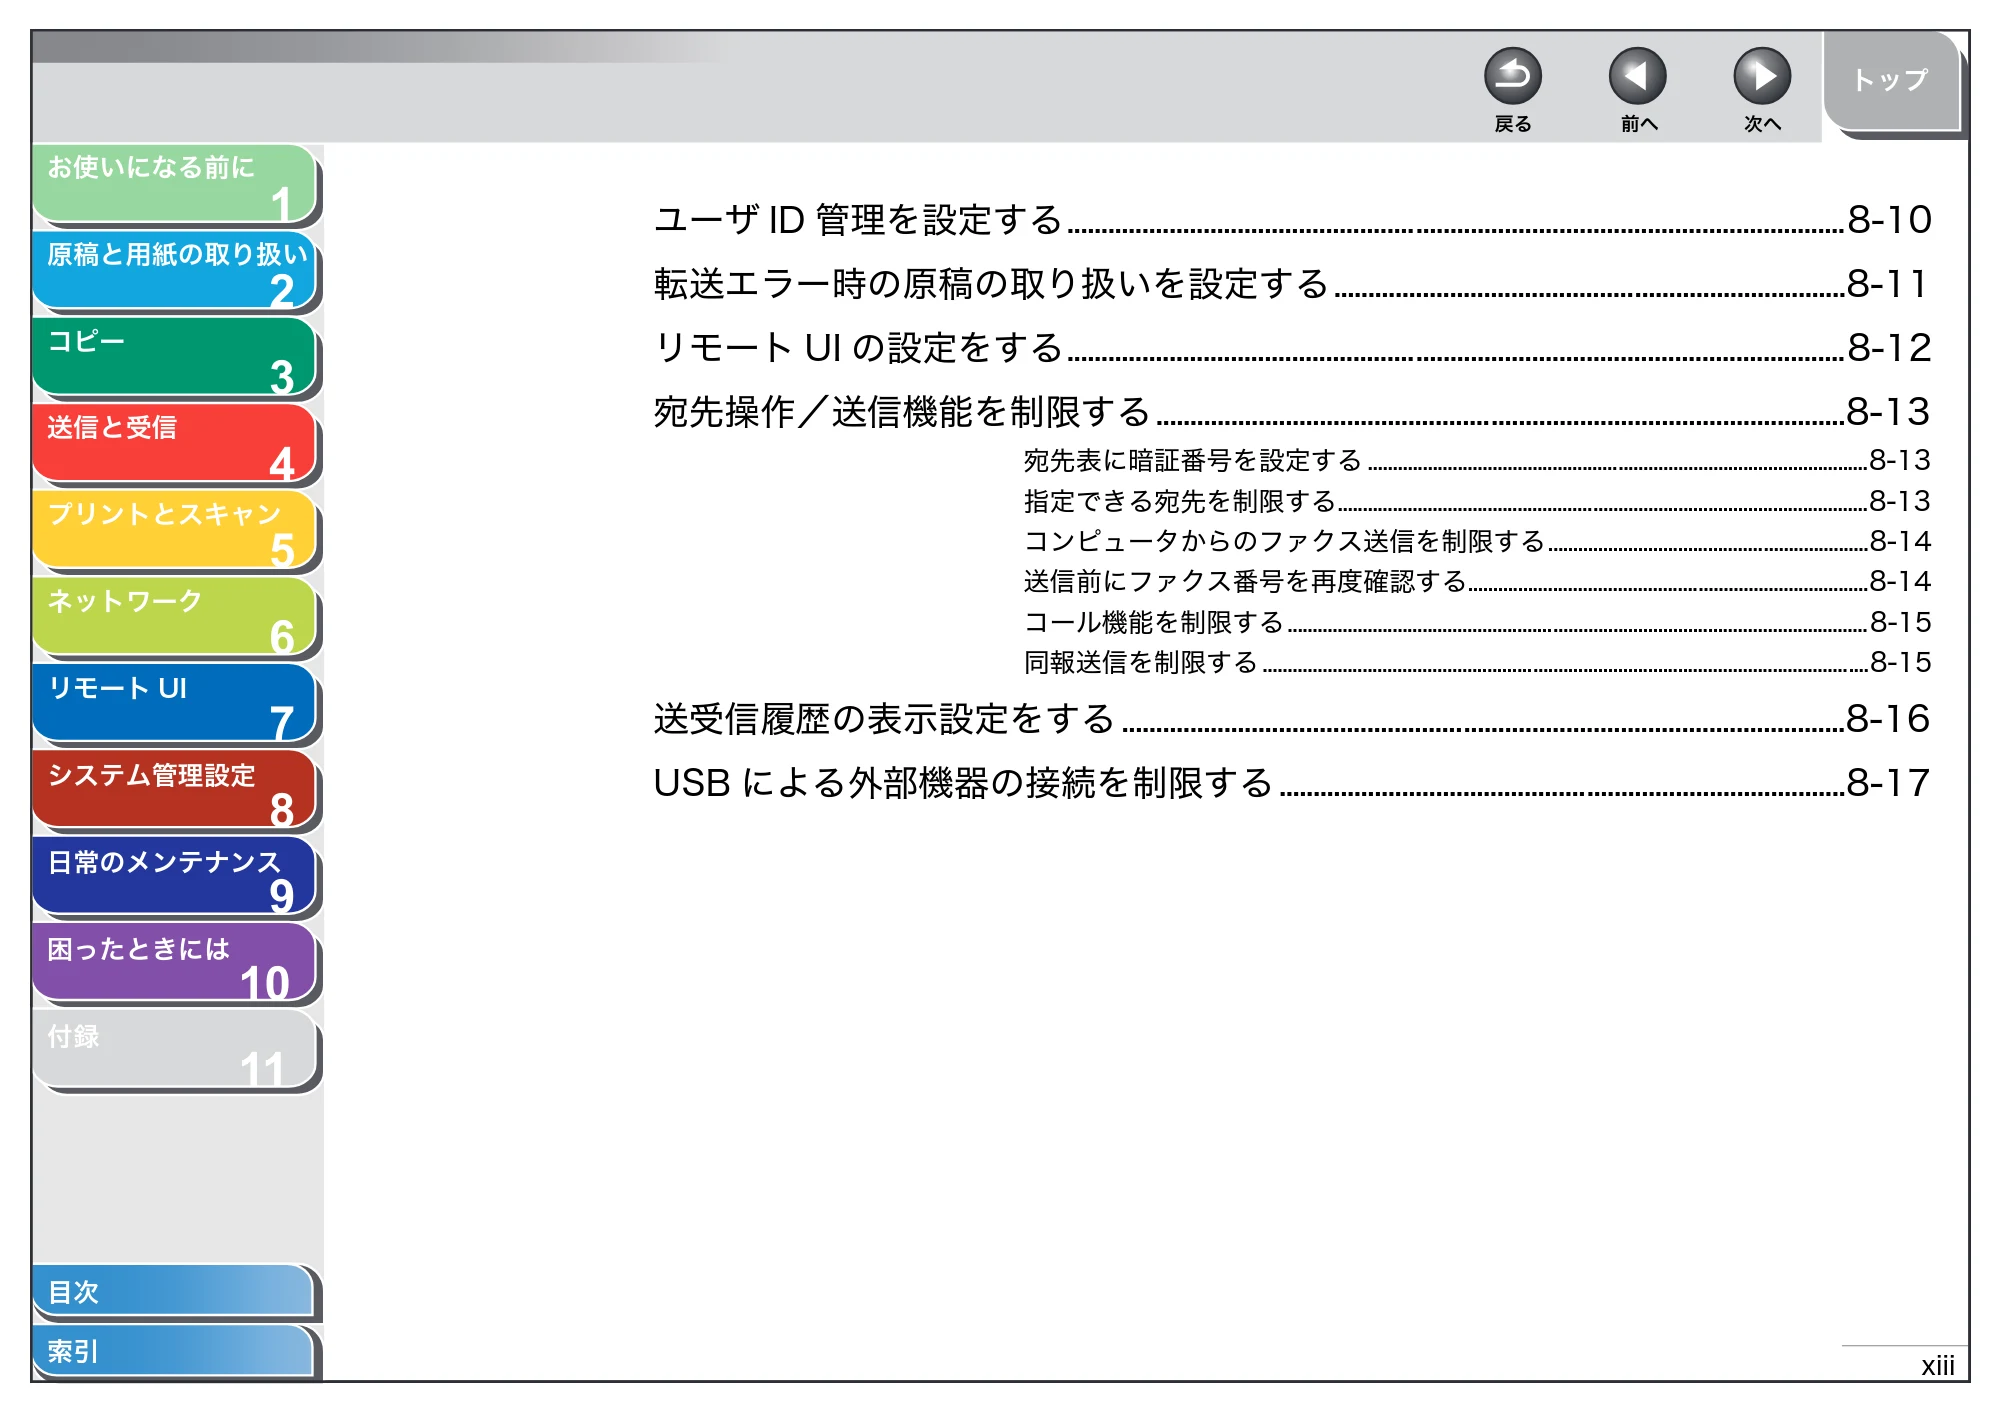Go to 送信と受信 chapter 4 tab

pyautogui.click(x=175, y=444)
